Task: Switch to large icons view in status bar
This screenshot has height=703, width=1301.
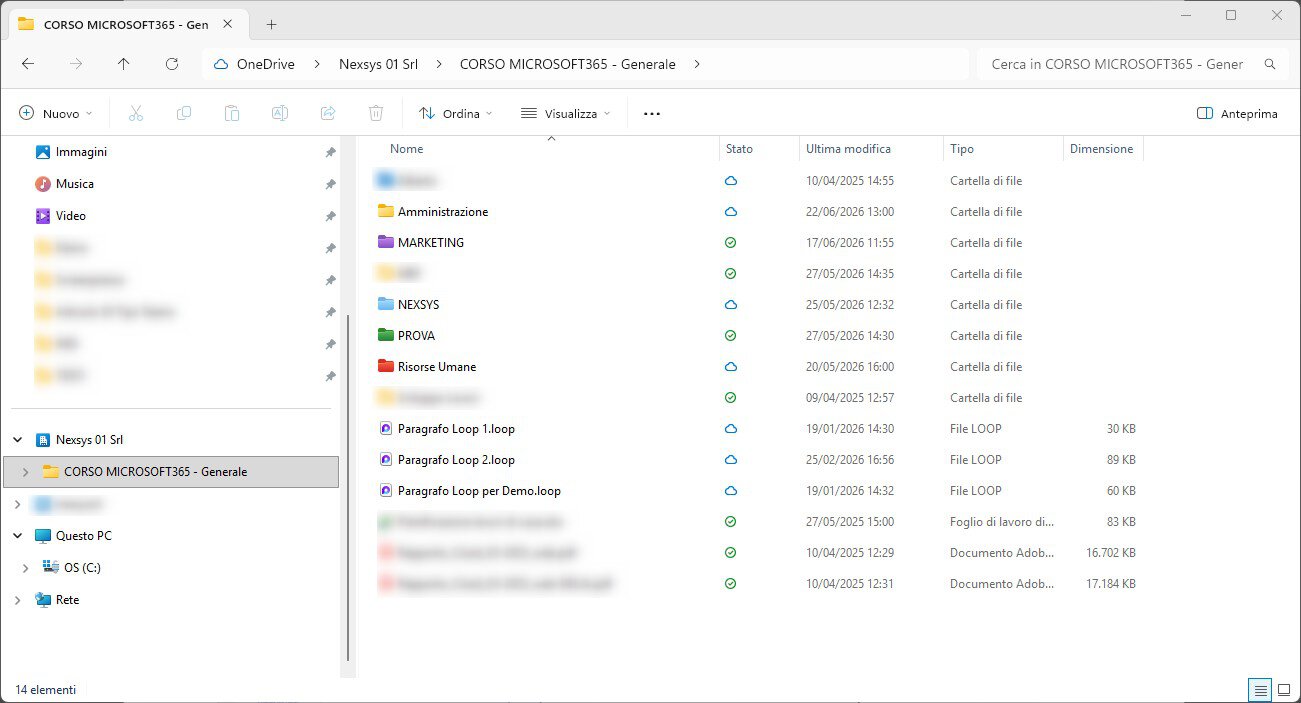Action: (x=1284, y=690)
